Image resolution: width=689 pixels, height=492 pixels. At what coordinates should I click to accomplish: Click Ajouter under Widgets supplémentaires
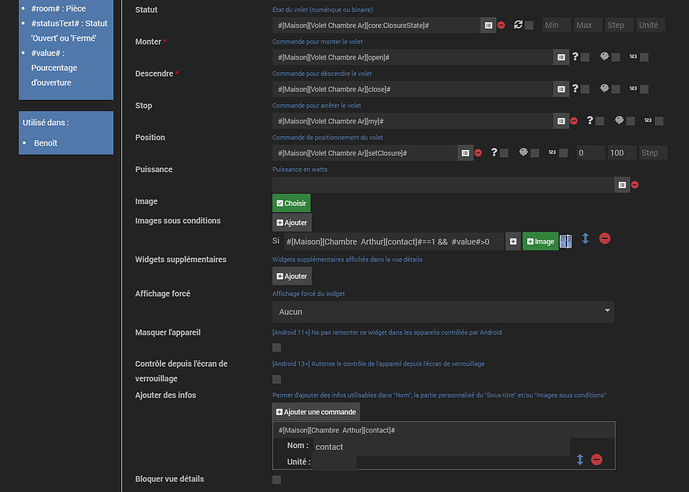292,276
